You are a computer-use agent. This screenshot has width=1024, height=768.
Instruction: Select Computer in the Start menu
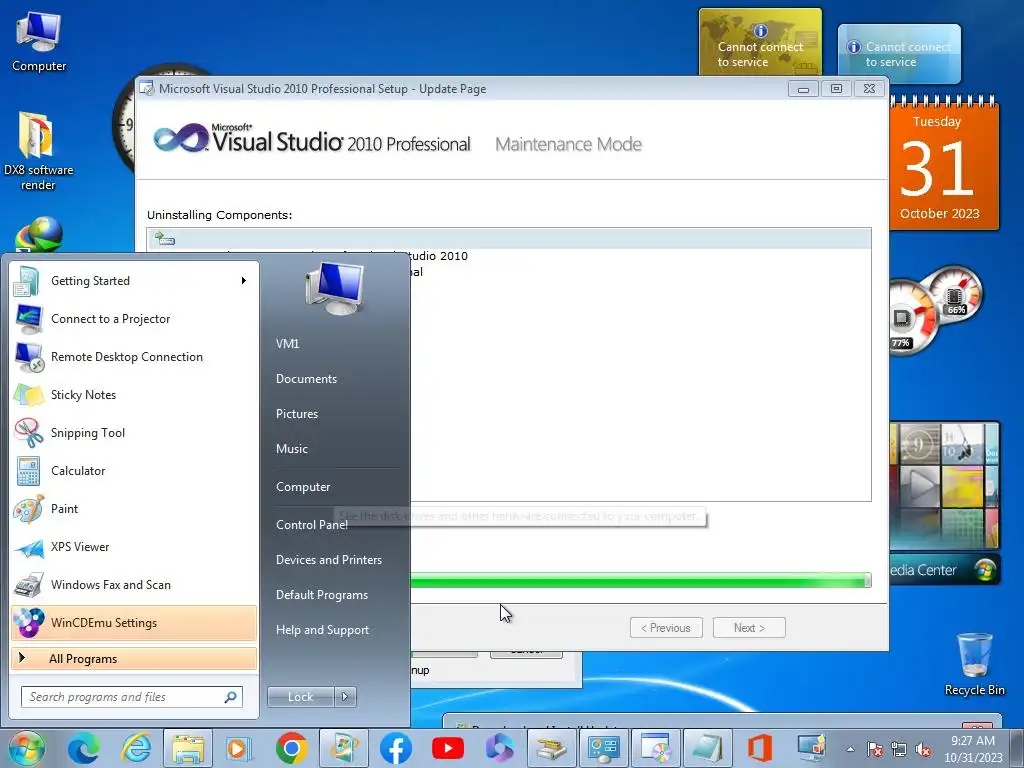click(x=303, y=487)
